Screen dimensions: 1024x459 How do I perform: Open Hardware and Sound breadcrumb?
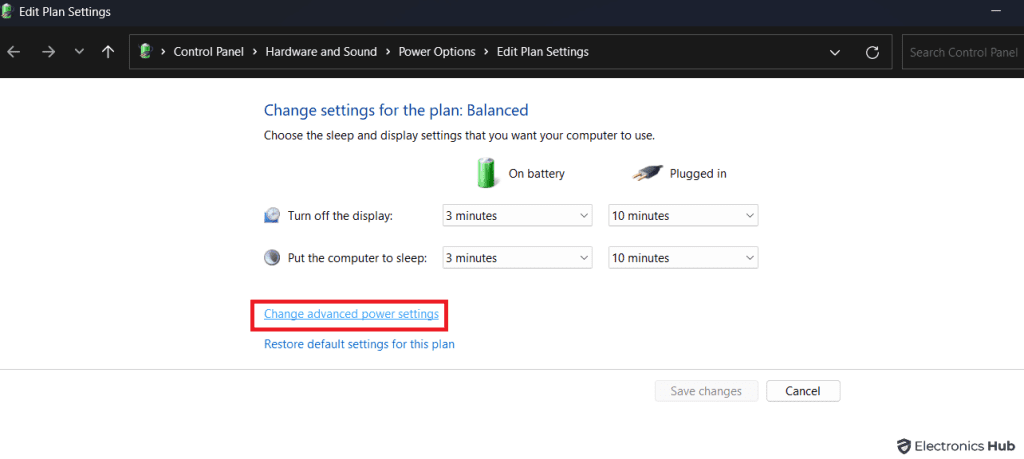tap(321, 52)
